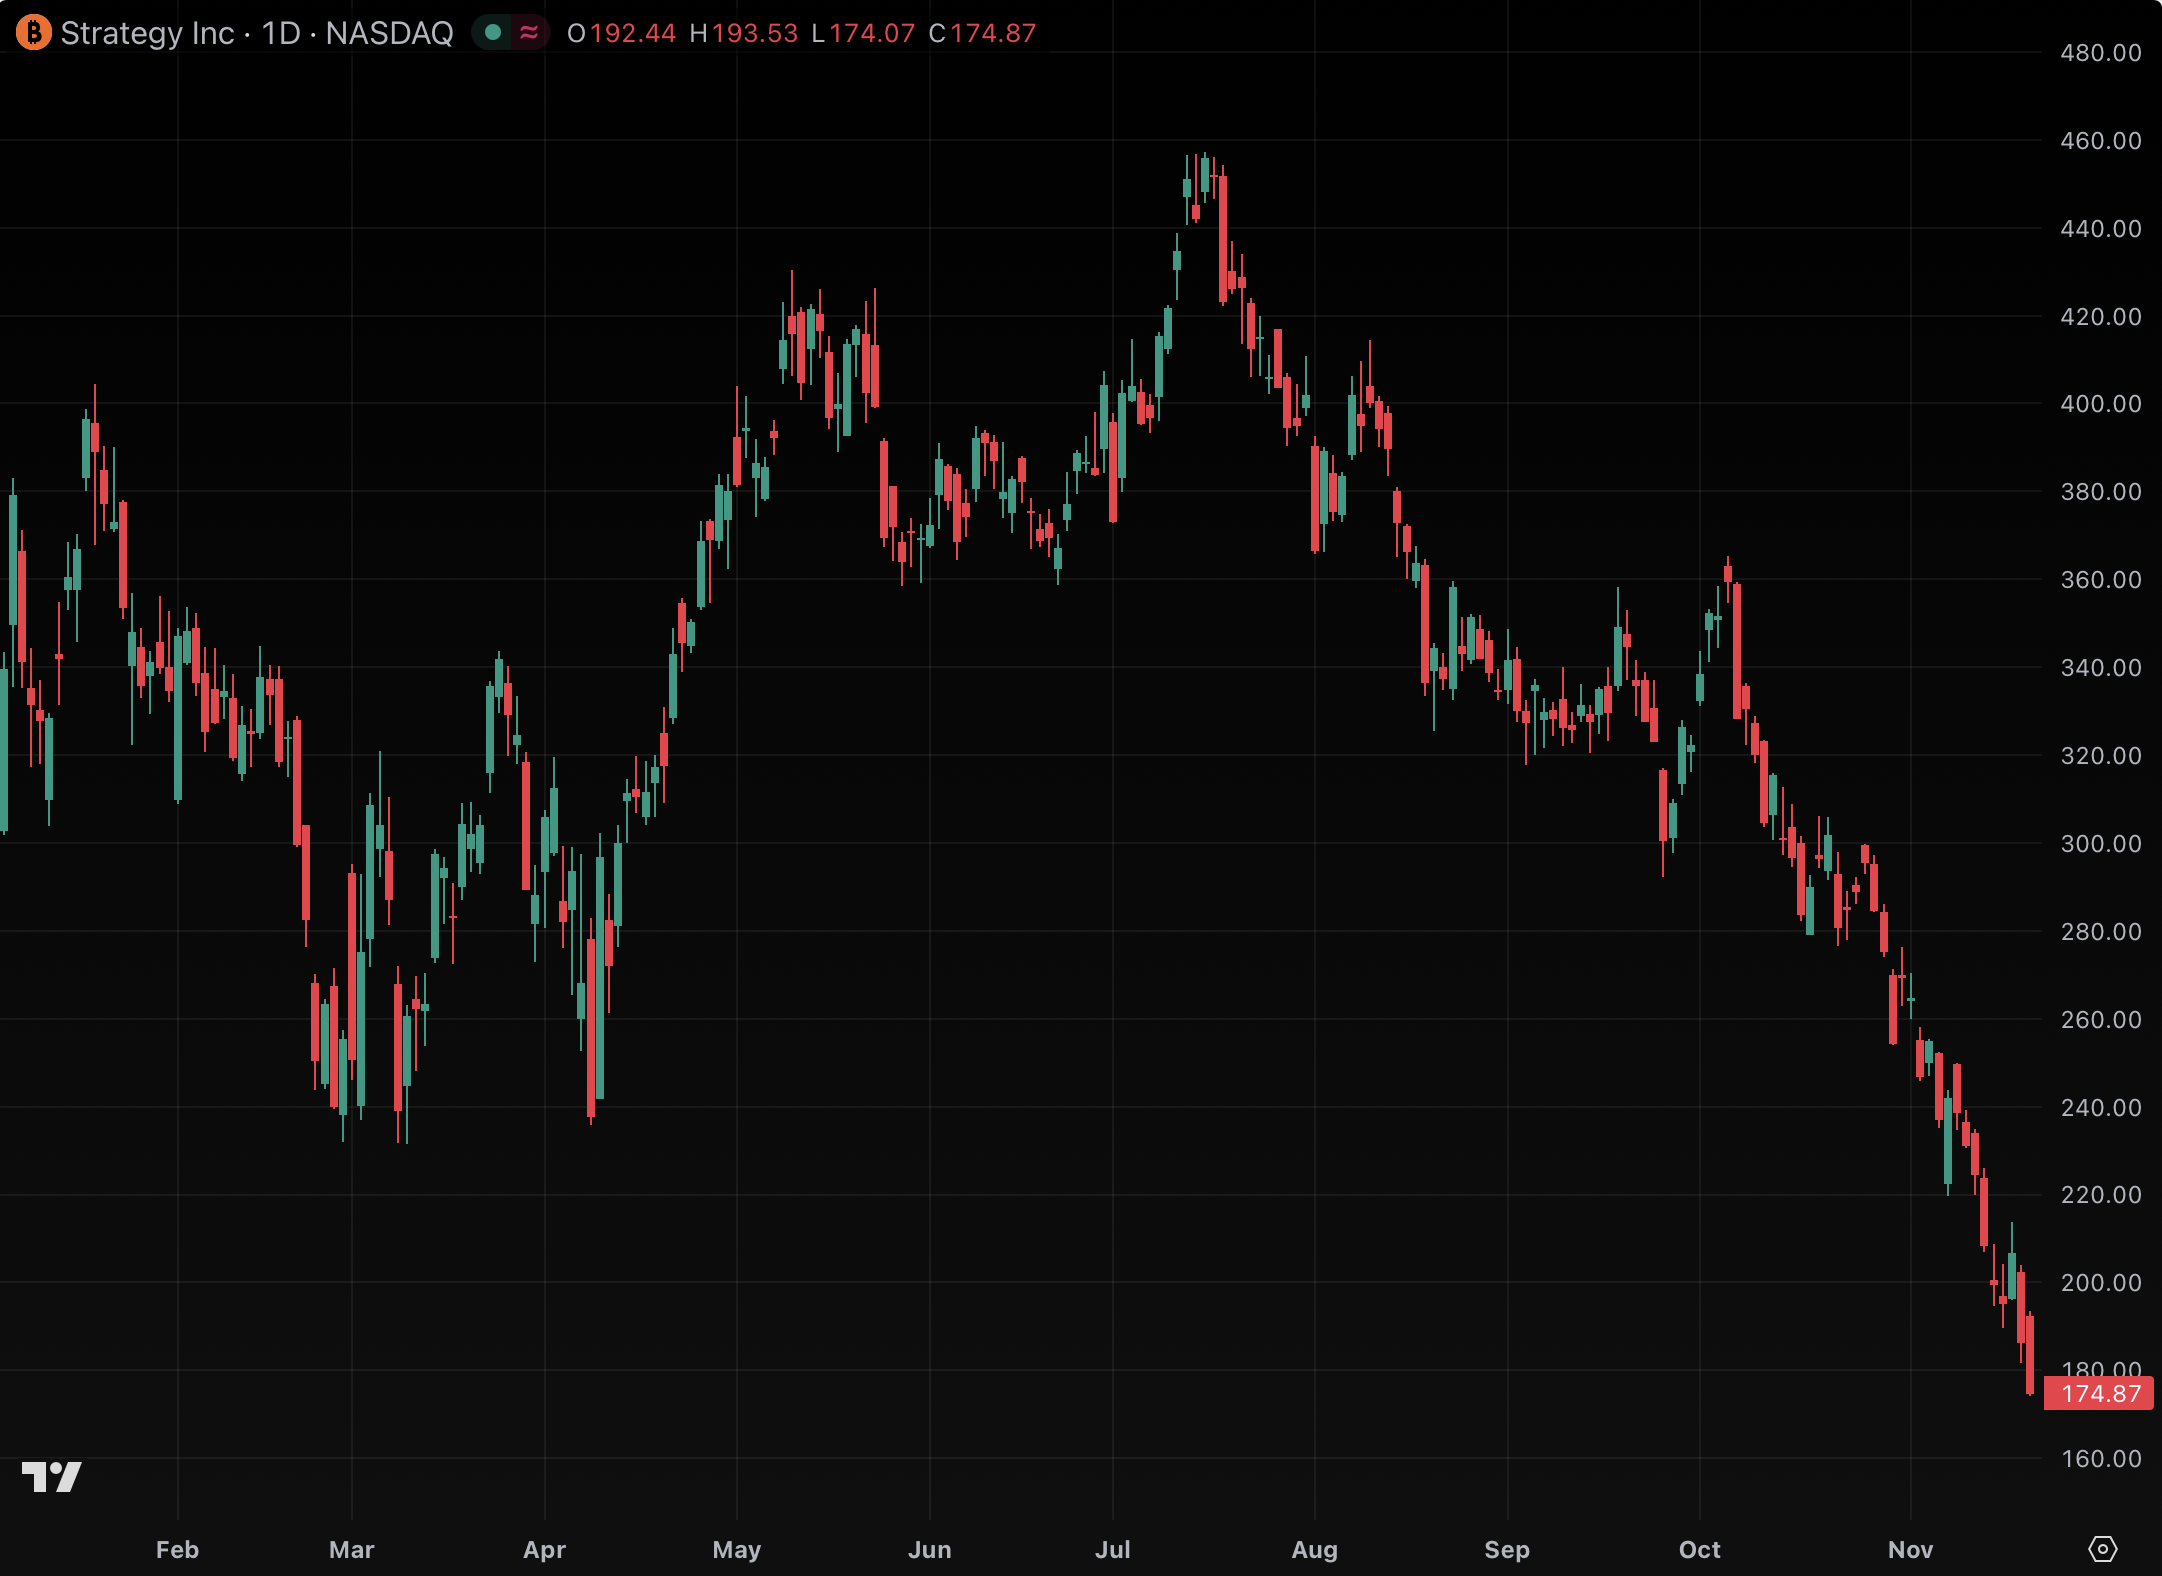The width and height of the screenshot is (2162, 1576).
Task: Click the Strategy Inc symbol title
Action: click(x=147, y=33)
